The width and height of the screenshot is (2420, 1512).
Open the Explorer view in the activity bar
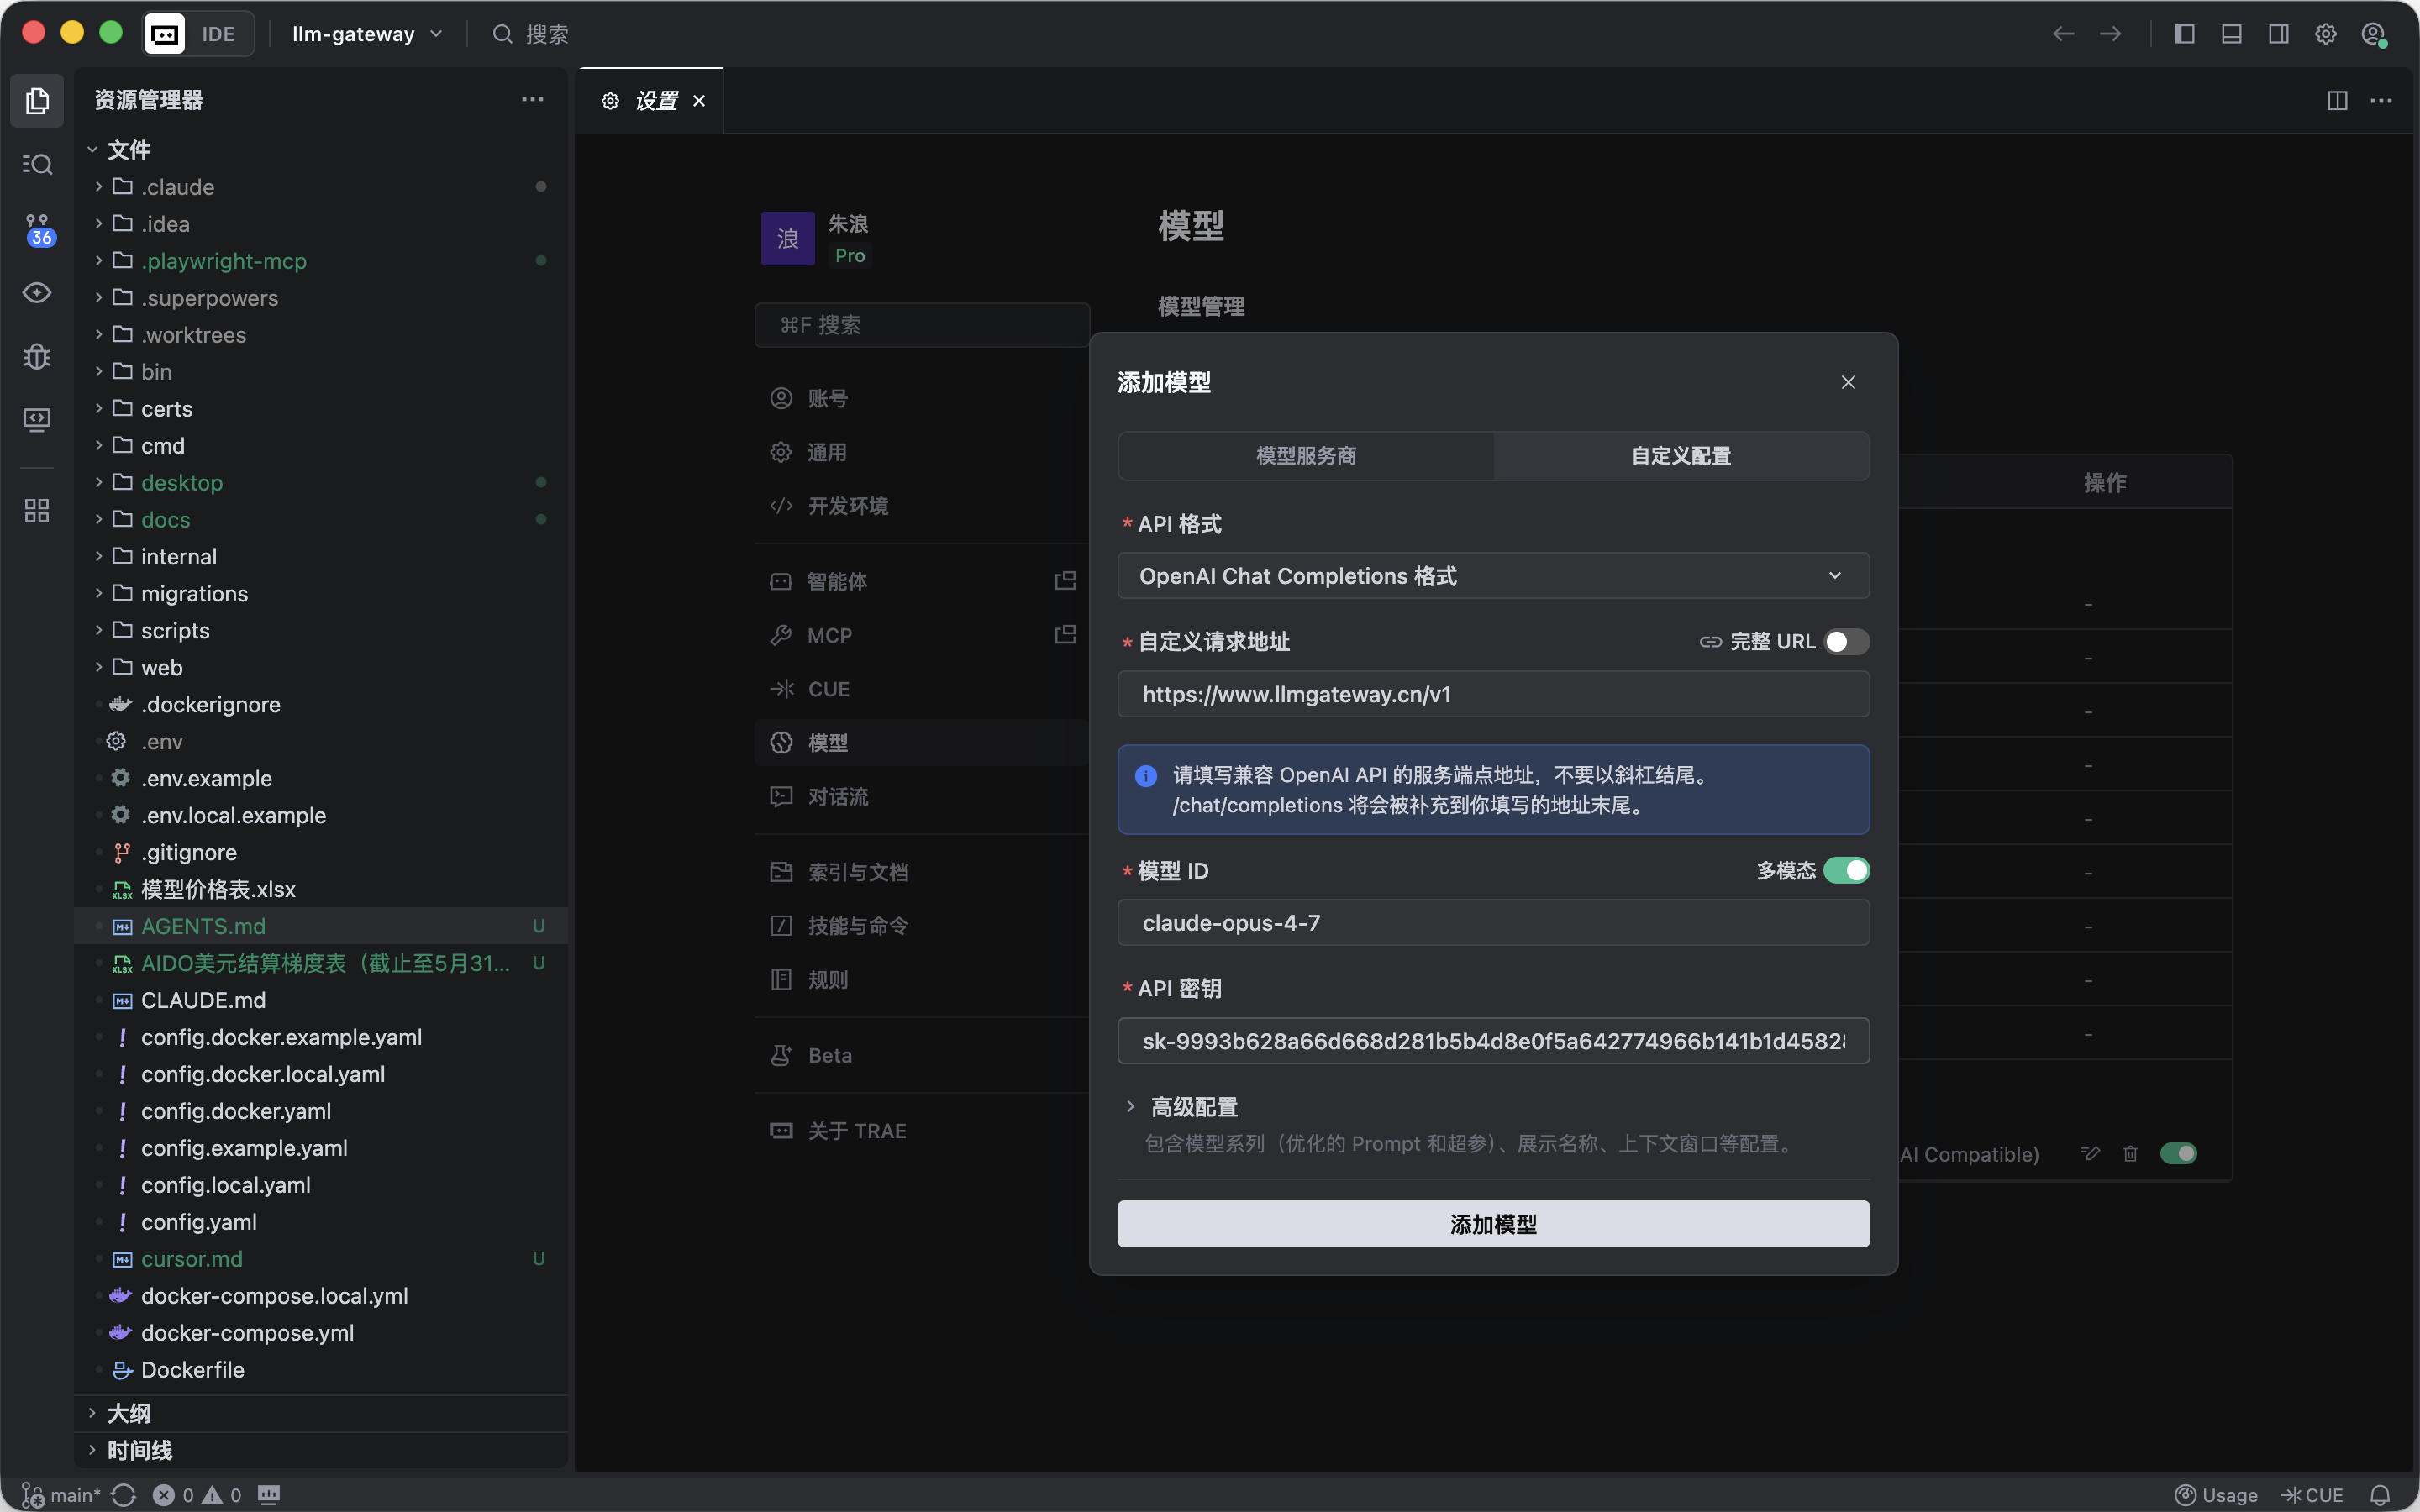37,100
